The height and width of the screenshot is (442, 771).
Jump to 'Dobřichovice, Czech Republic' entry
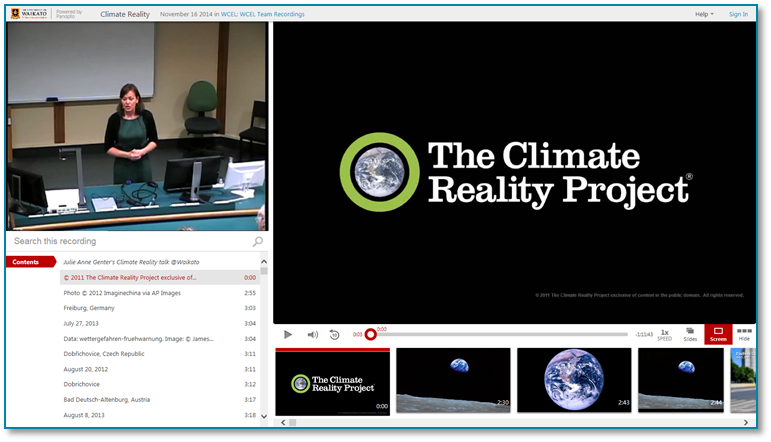160,354
